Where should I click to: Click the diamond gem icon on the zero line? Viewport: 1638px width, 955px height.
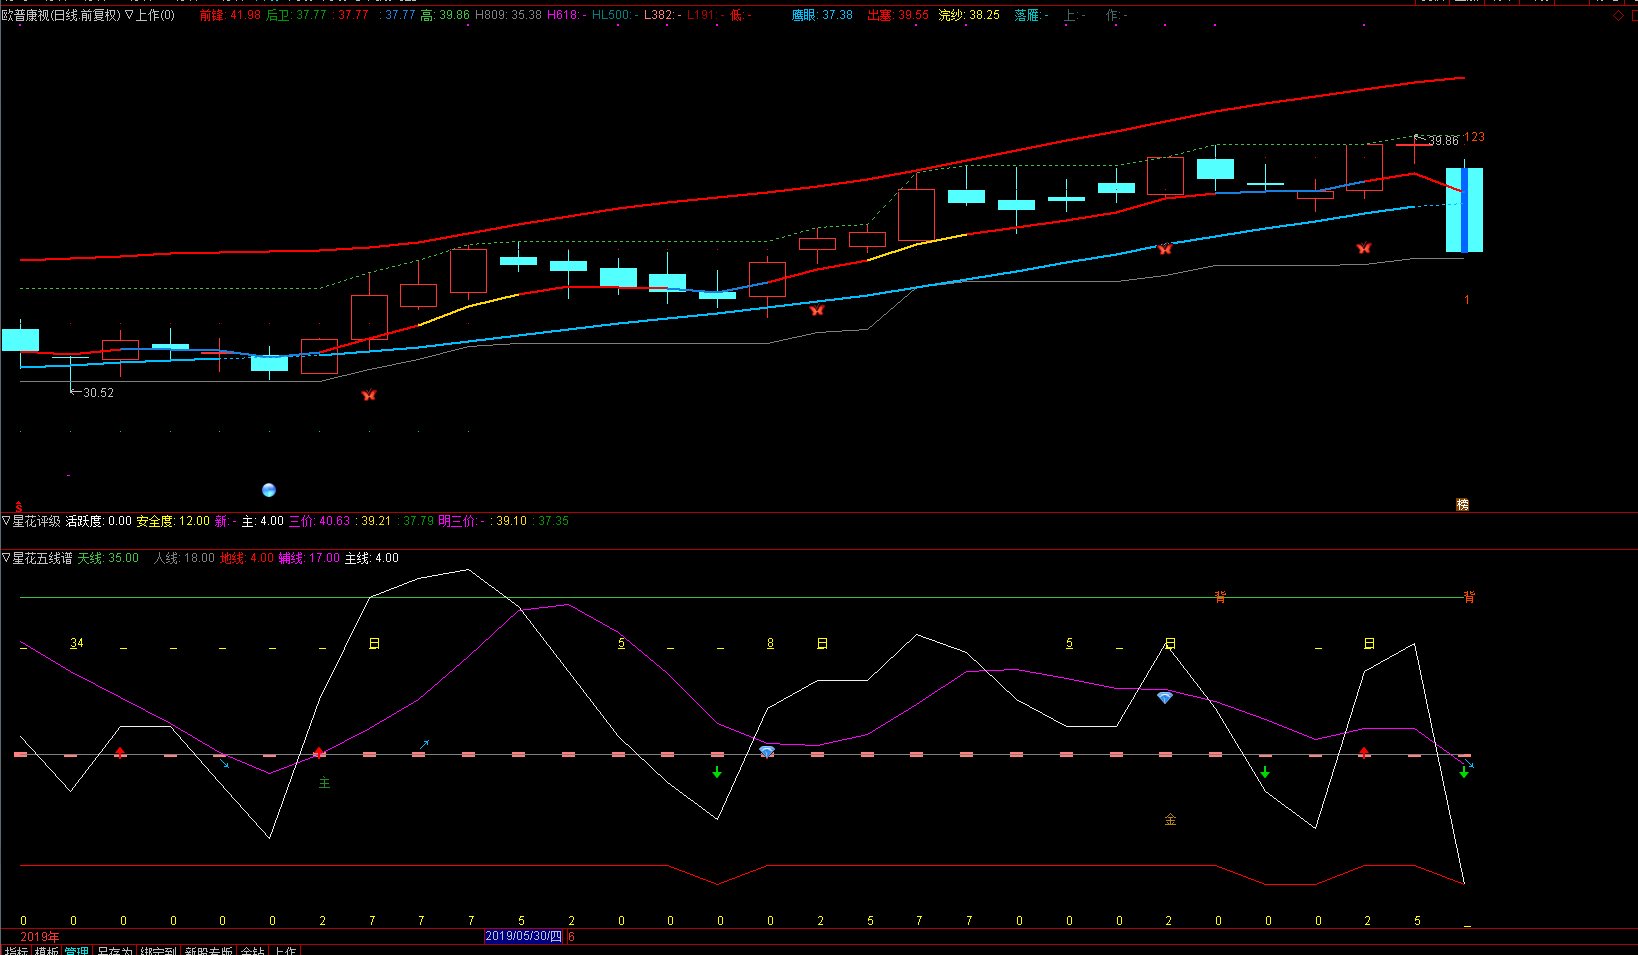pos(767,751)
